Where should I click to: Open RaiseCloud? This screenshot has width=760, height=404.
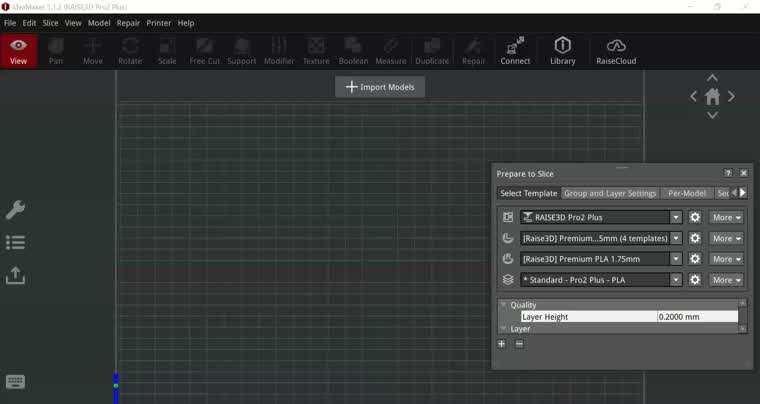616,51
